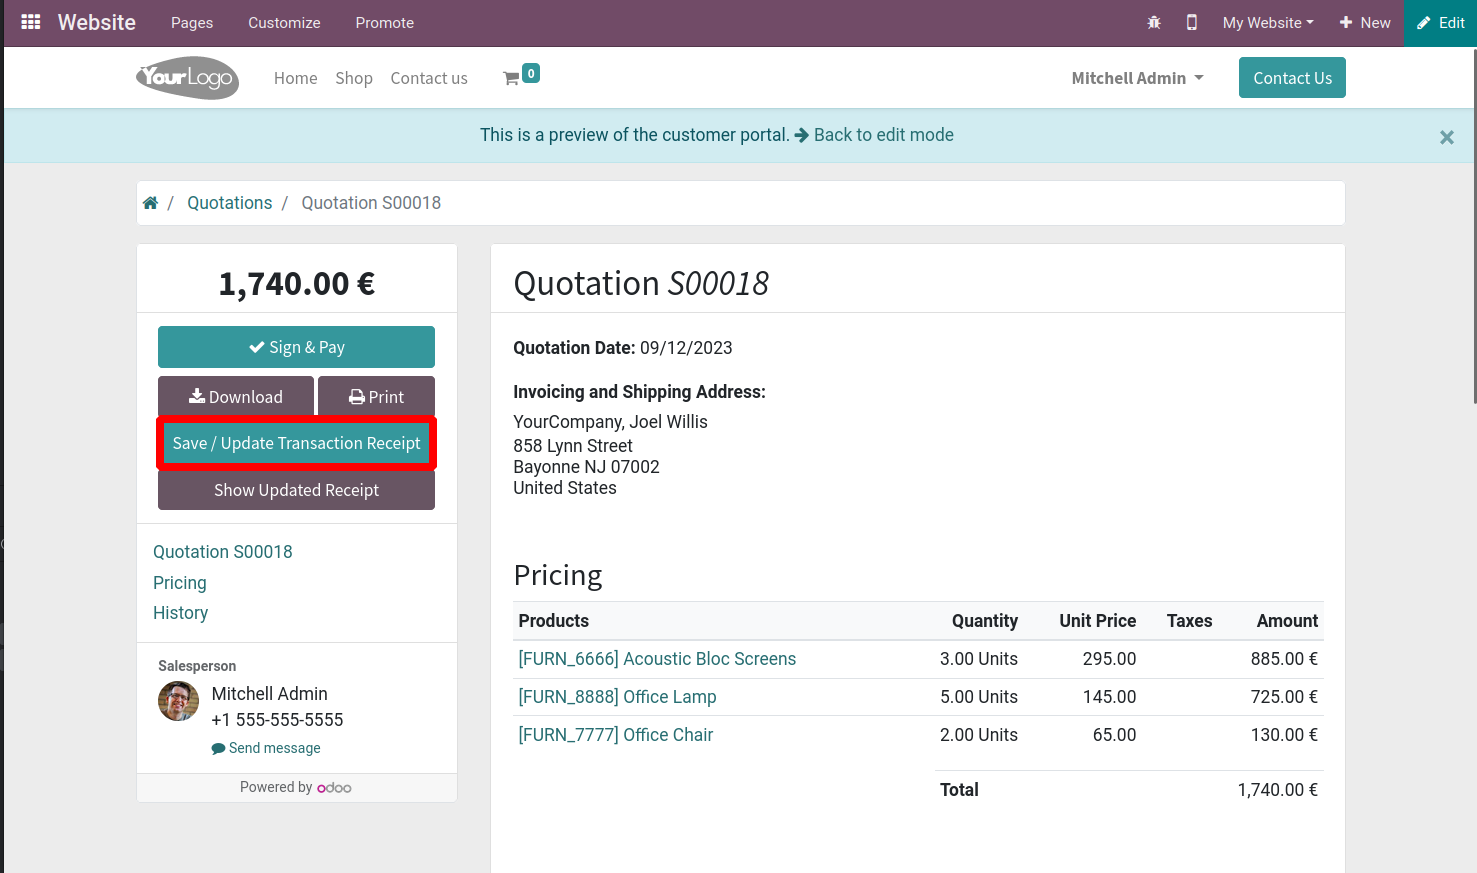The image size is (1477, 873).
Task: Open the Office Lamp product link
Action: click(x=617, y=697)
